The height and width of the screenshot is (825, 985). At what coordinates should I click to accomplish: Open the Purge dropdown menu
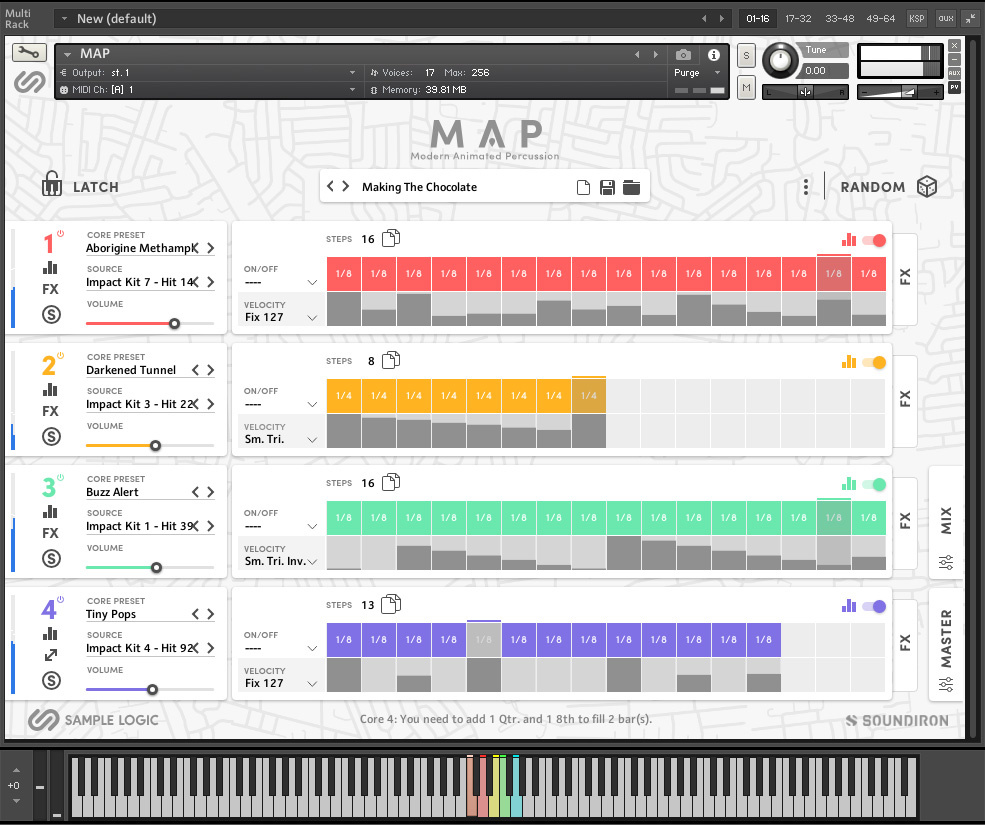tap(697, 73)
